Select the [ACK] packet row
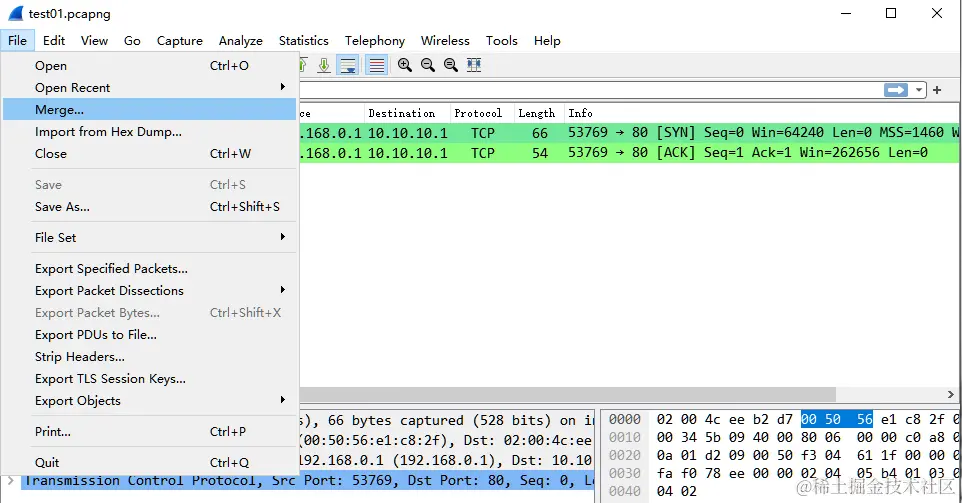 [x=629, y=153]
